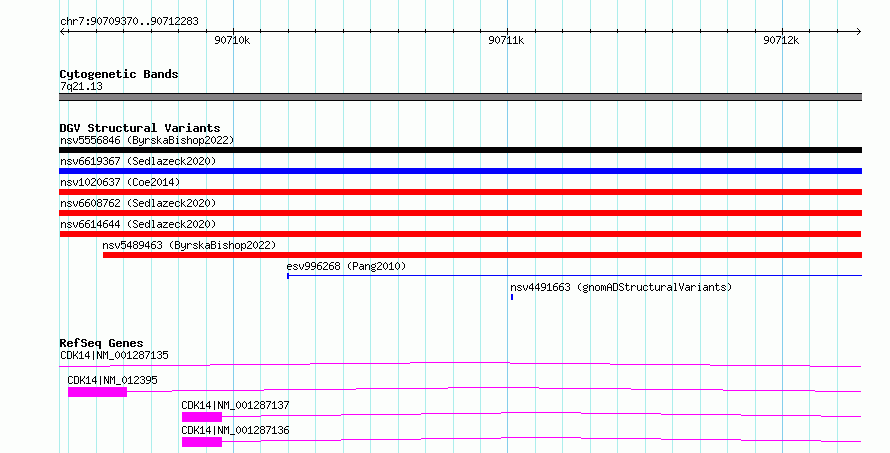
Task: Click the 90712k ruler tick label
Action: click(x=781, y=40)
